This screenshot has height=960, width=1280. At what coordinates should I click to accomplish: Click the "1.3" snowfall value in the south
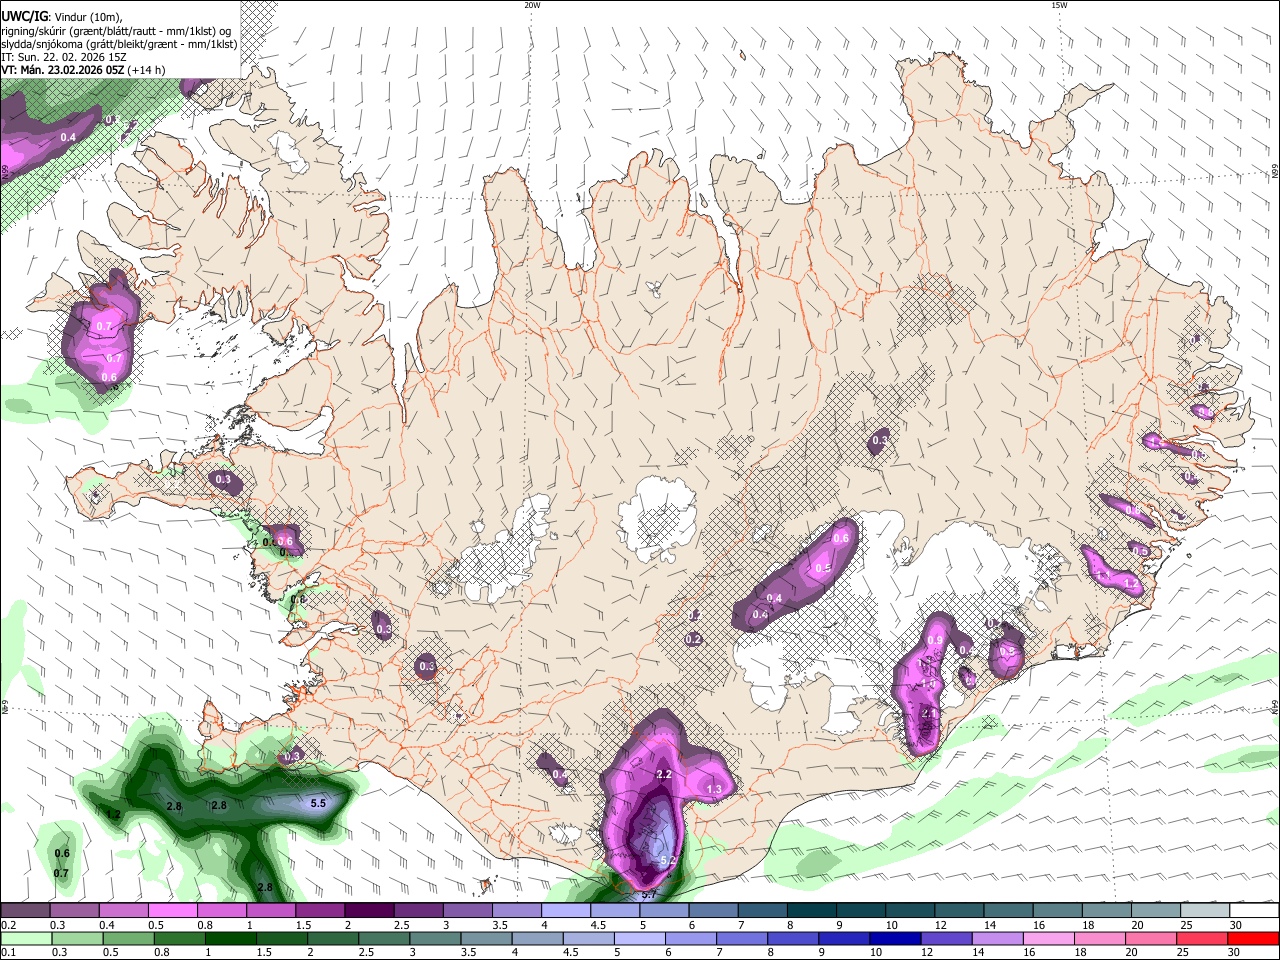coord(714,790)
